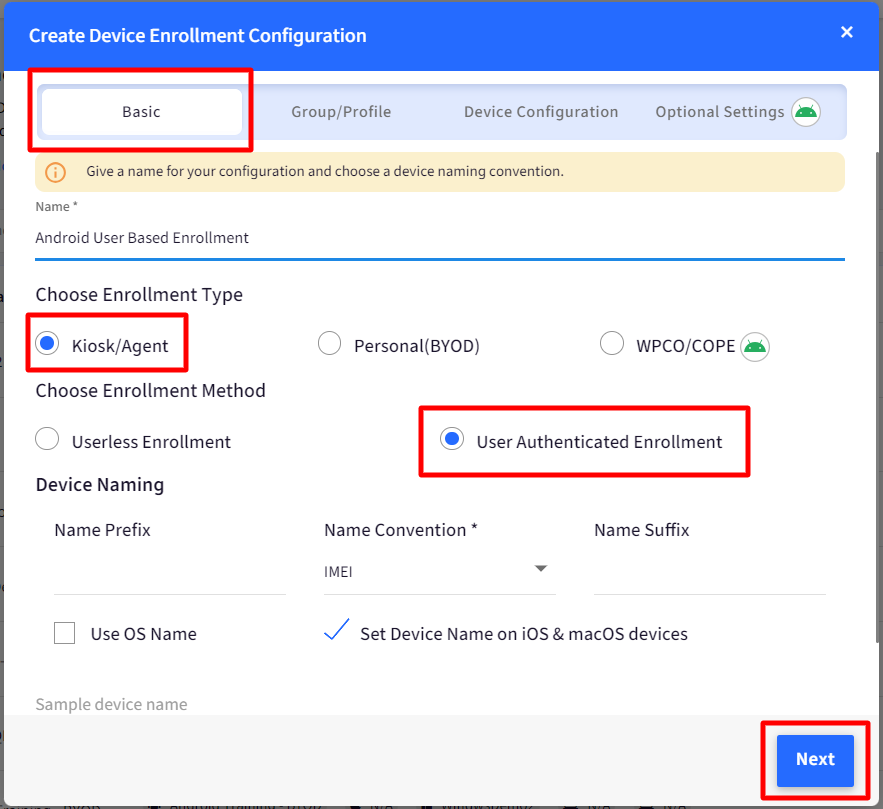Uncheck Set Device Name on iOS & macOS
Screen dimensions: 883x809
(x=337, y=631)
